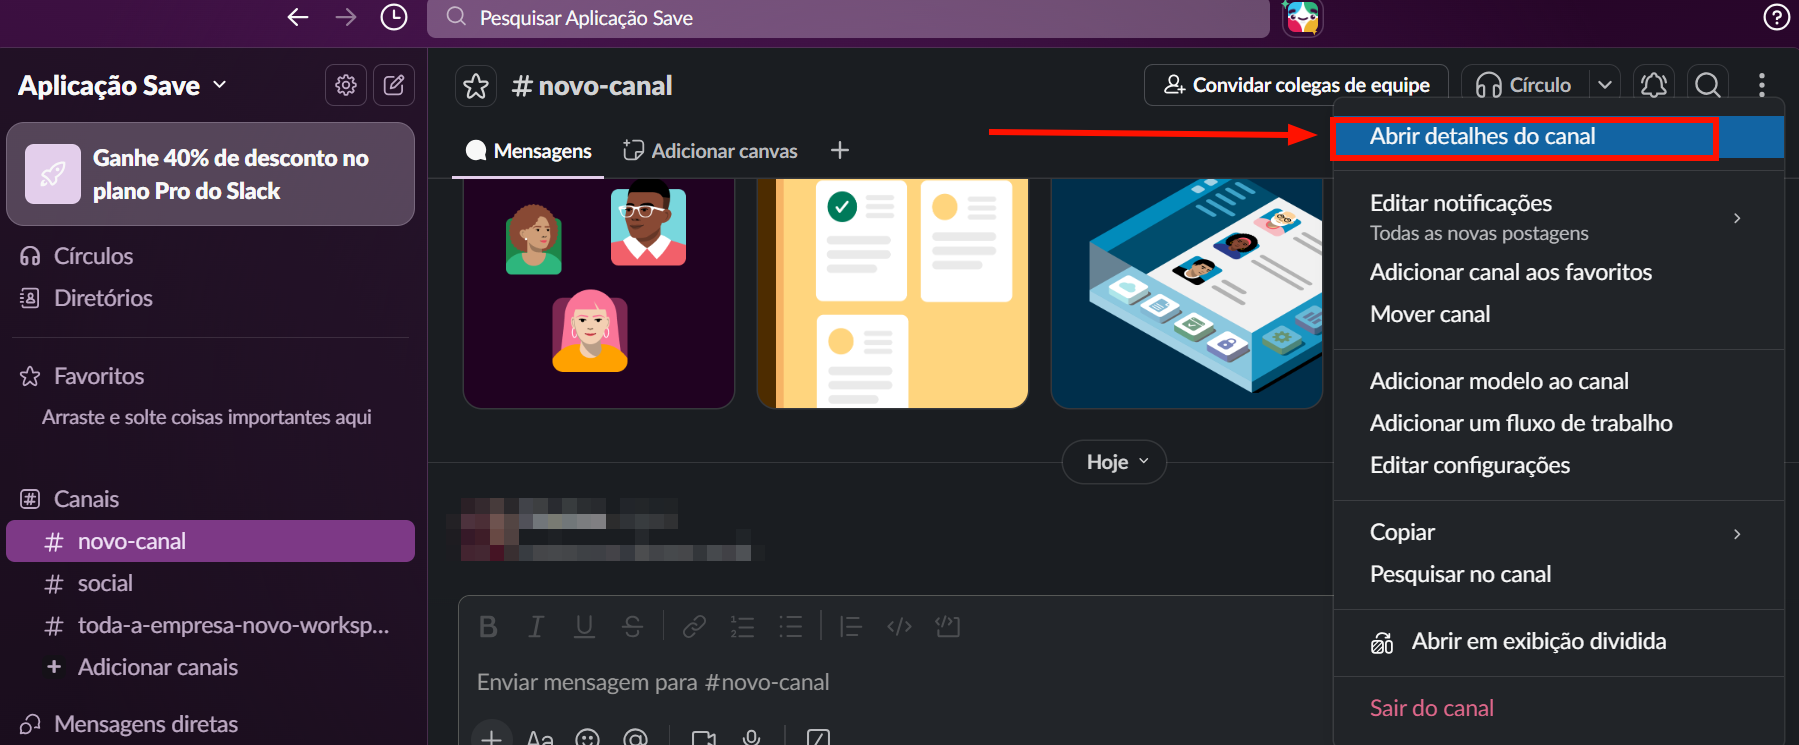1799x745 pixels.
Task: Go forward with the right arrow
Action: (x=346, y=17)
